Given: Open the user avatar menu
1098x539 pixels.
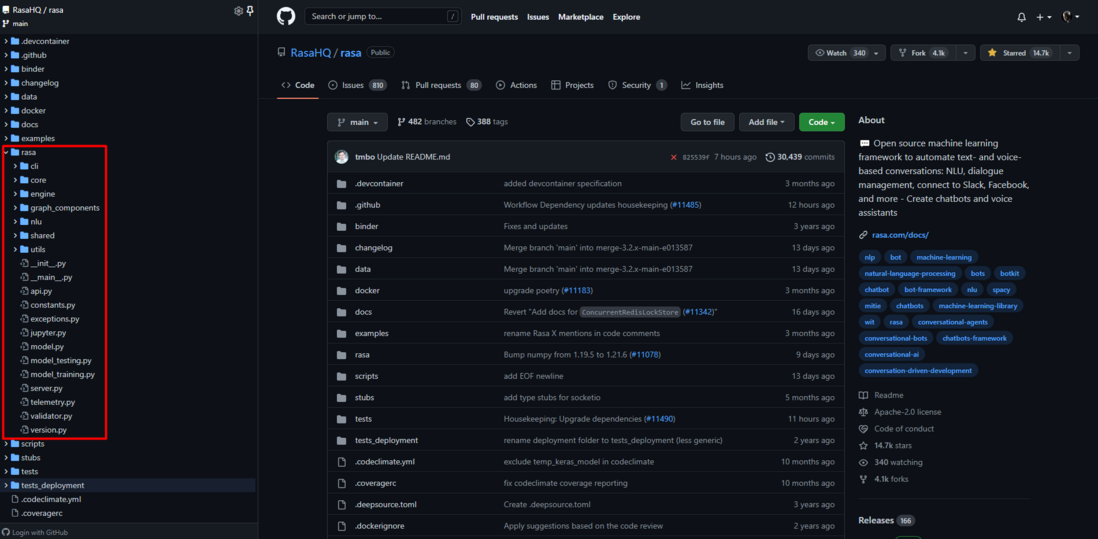Looking at the screenshot, I should 1070,17.
